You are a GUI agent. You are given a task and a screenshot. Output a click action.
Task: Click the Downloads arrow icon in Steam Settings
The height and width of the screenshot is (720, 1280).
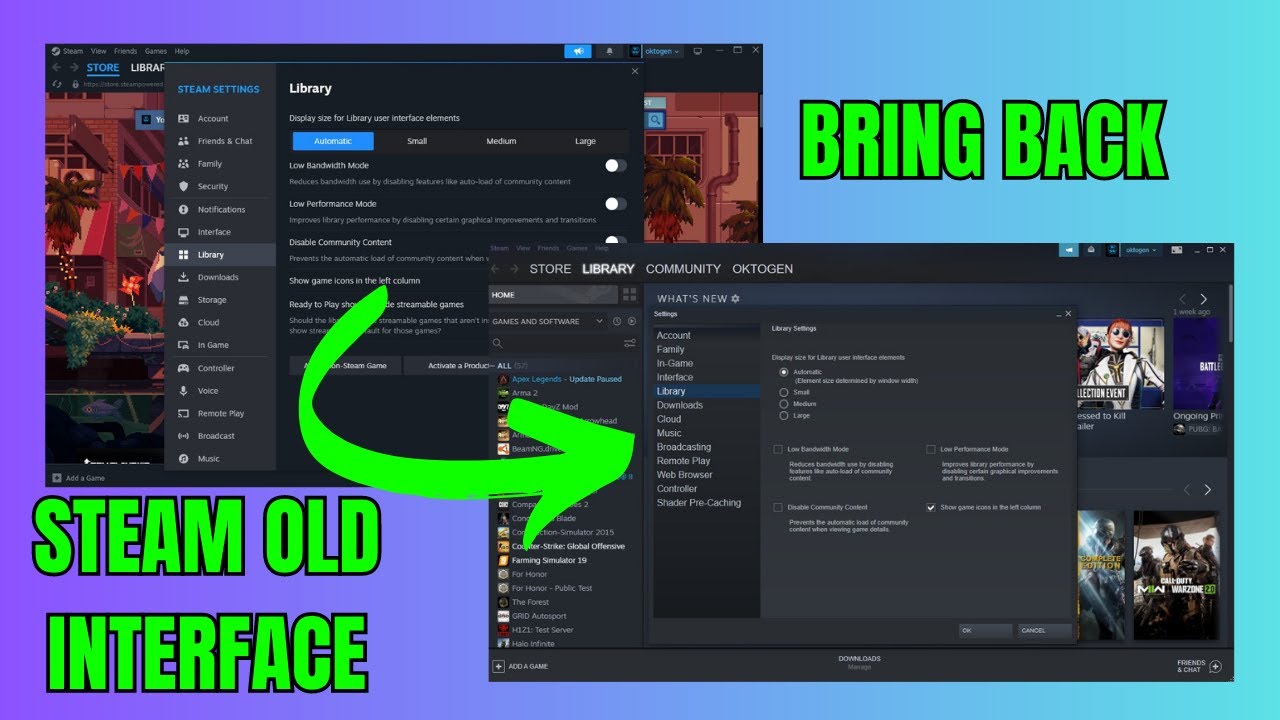click(184, 278)
